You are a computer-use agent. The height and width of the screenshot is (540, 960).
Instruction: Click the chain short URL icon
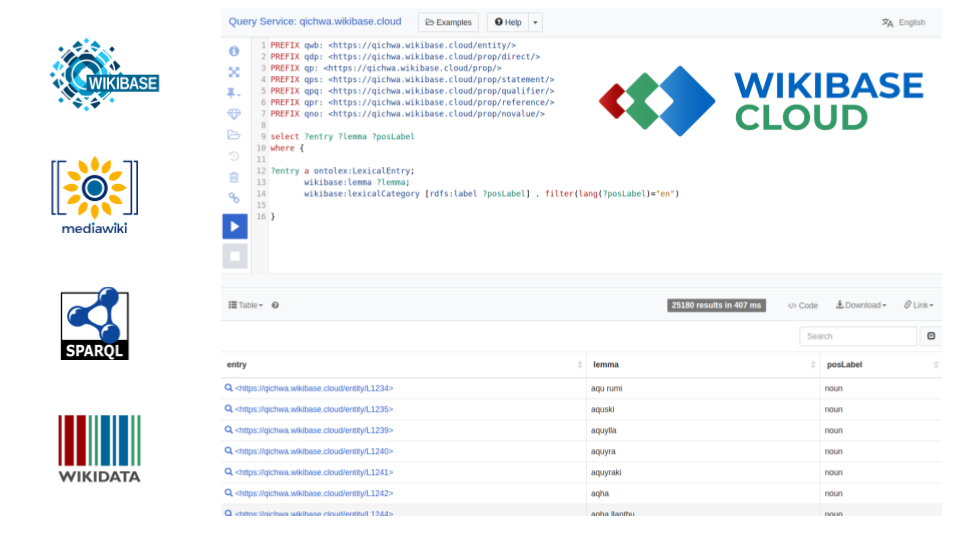[x=234, y=198]
